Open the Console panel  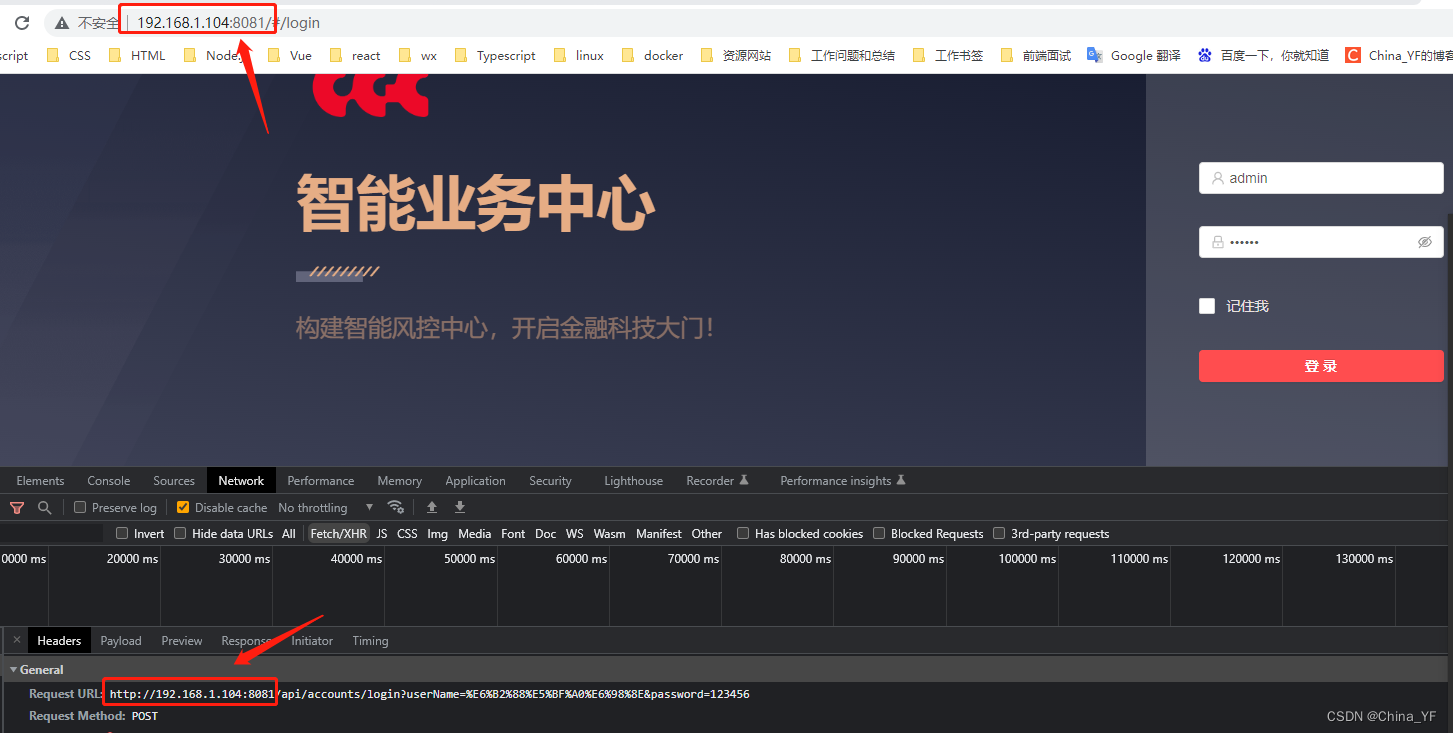point(108,480)
